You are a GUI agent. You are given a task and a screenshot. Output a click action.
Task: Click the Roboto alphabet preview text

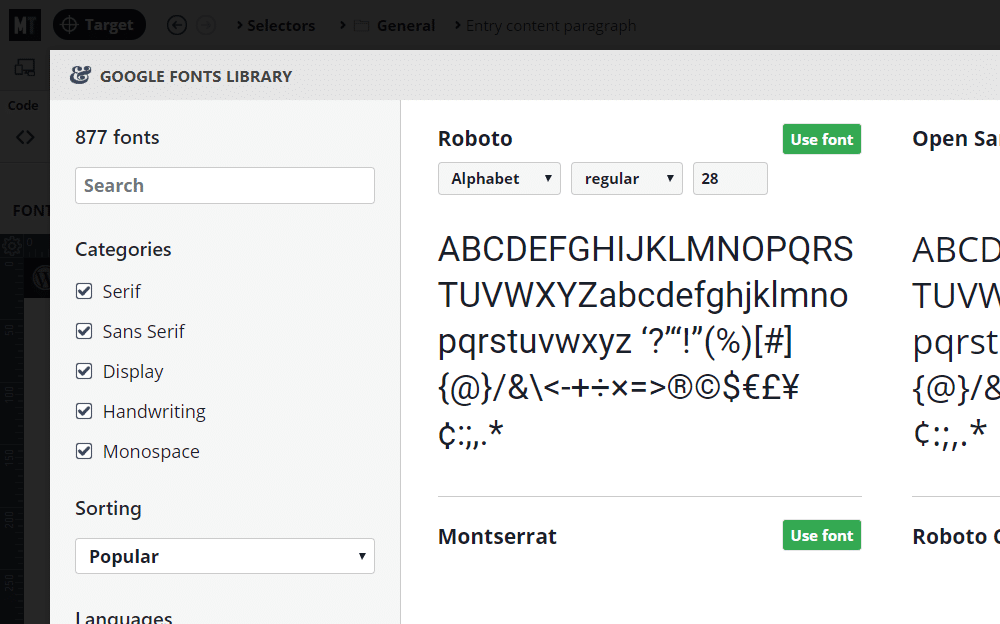(645, 341)
